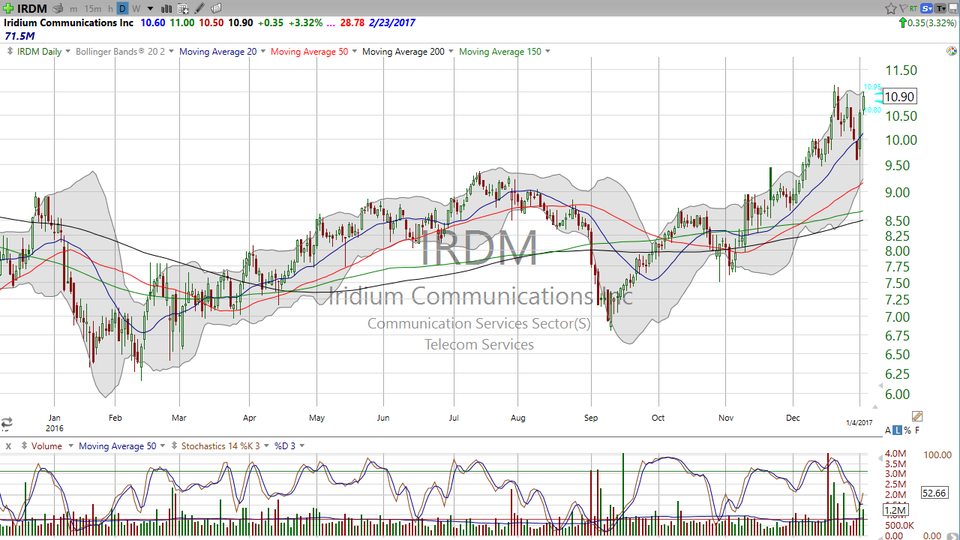The width and height of the screenshot is (960, 540).
Task: Open the layout dropdown at top-right corner
Action: [x=953, y=9]
